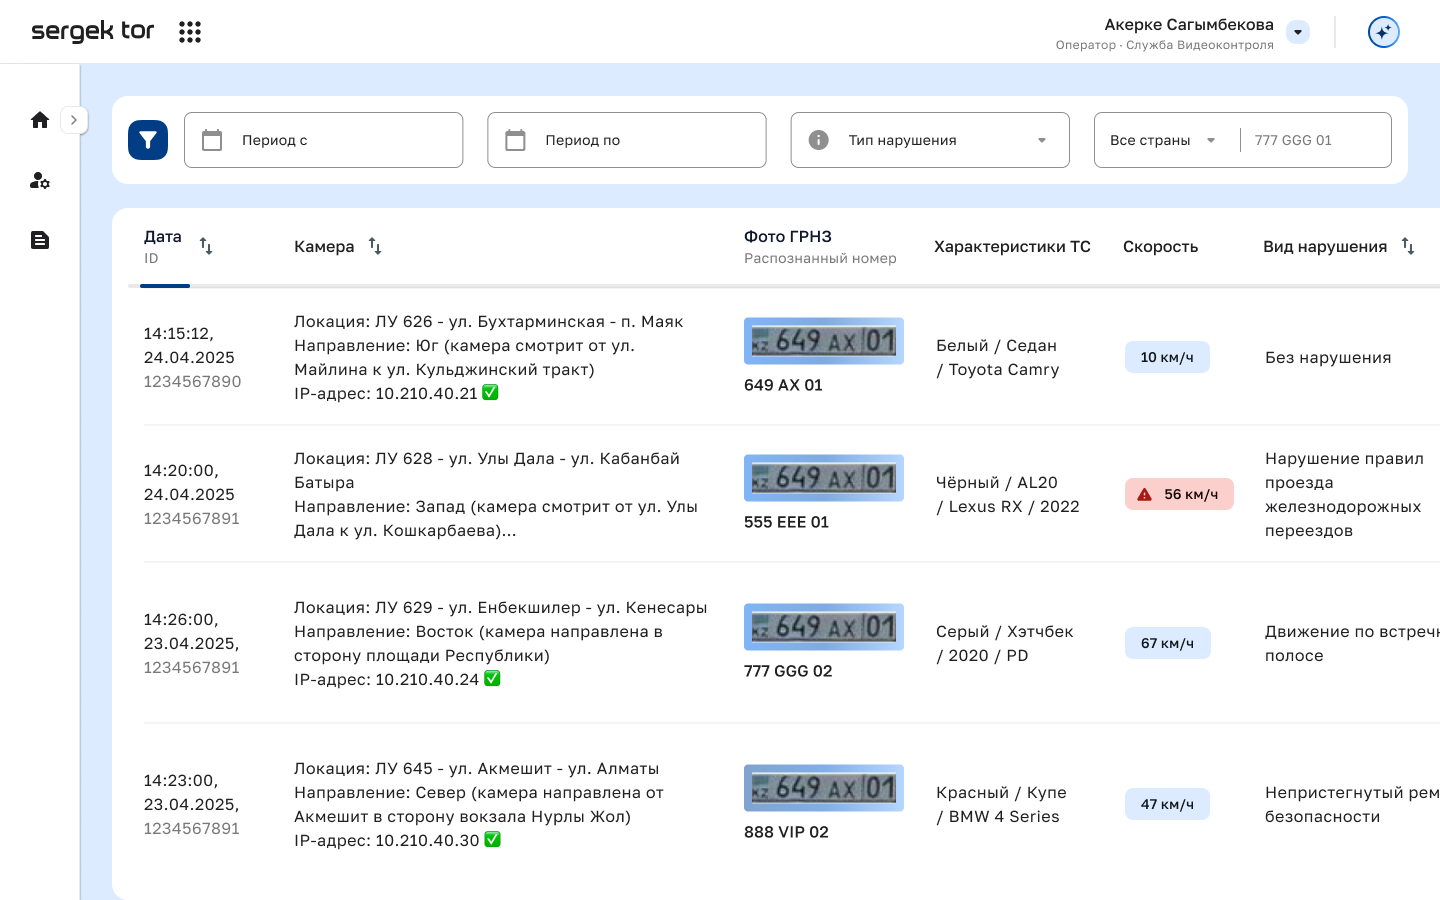Screen dimensions: 1440x900
Task: Expand the user profile dropdown arrow
Action: pos(1298,32)
